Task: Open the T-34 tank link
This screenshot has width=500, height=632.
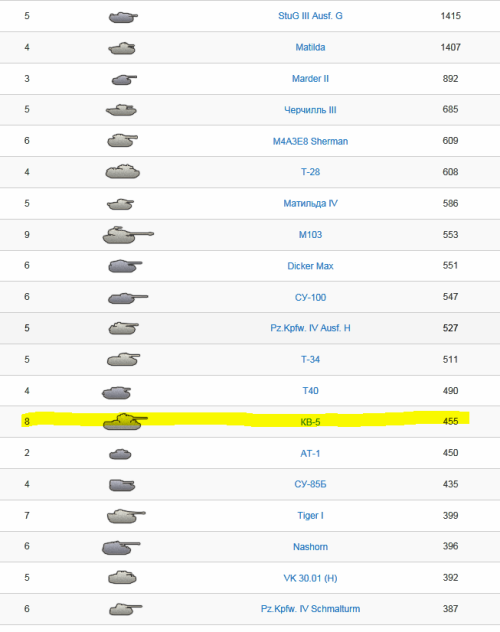Action: [310, 360]
